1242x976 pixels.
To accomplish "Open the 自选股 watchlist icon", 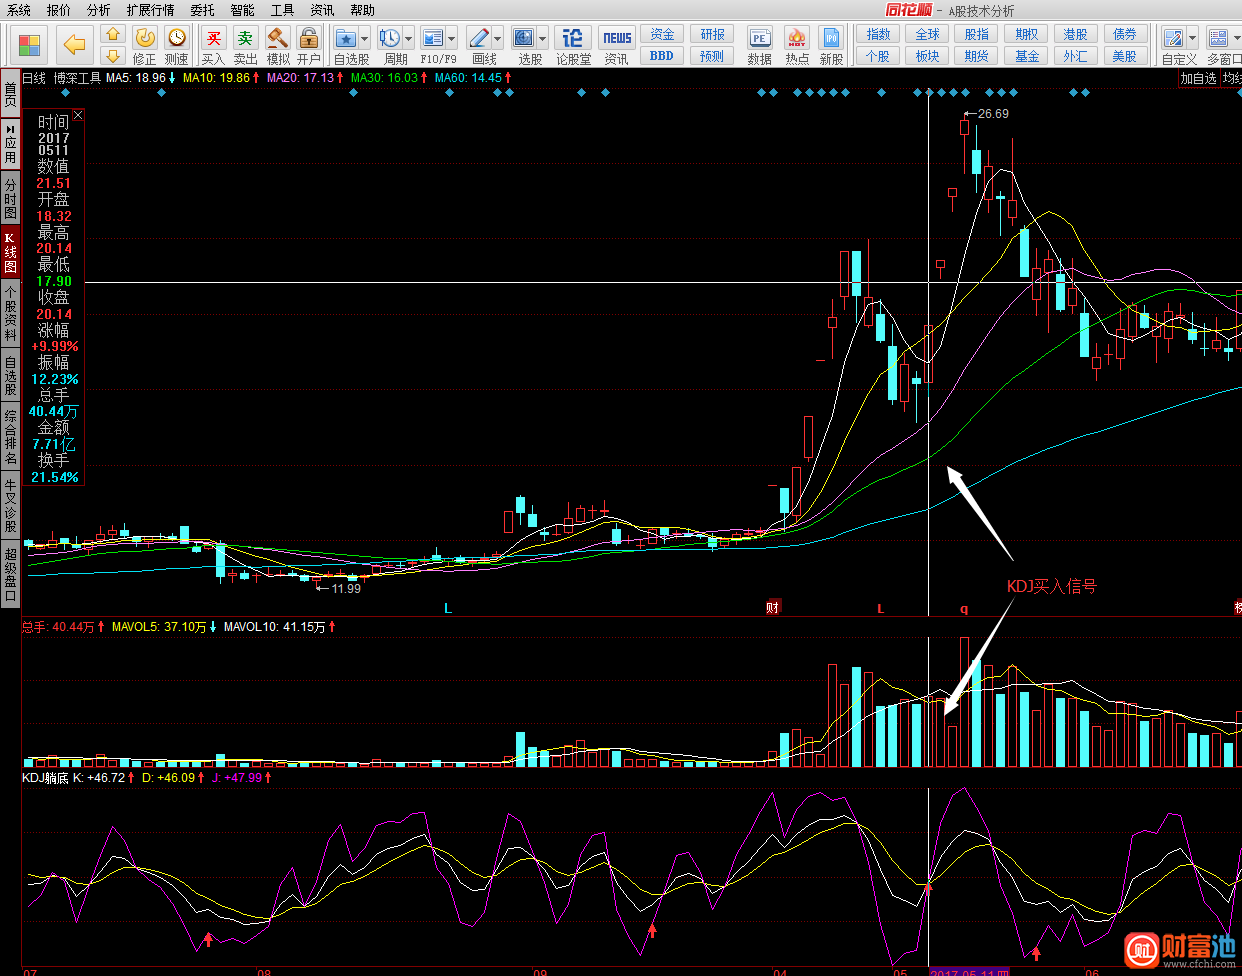I will [346, 39].
